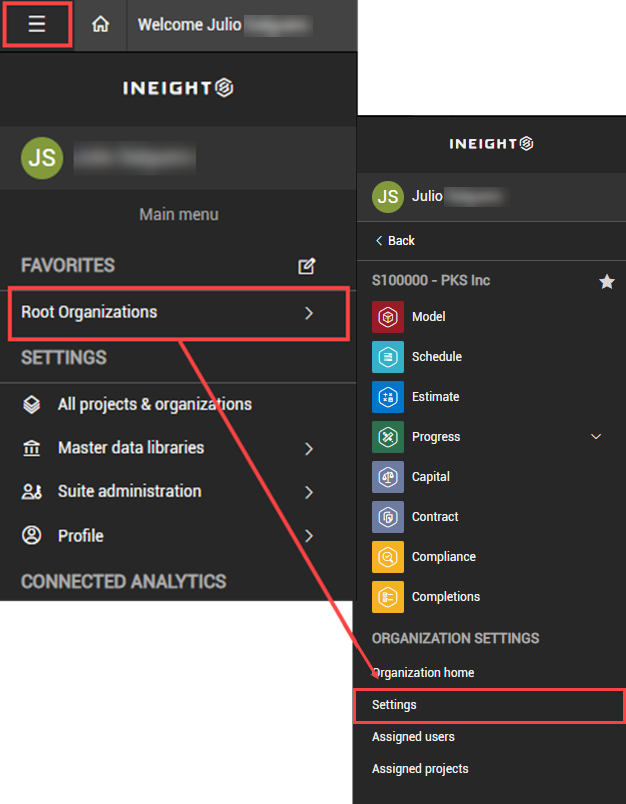Select Settings under Organization Settings
Screen dimensions: 626x804
tap(394, 705)
